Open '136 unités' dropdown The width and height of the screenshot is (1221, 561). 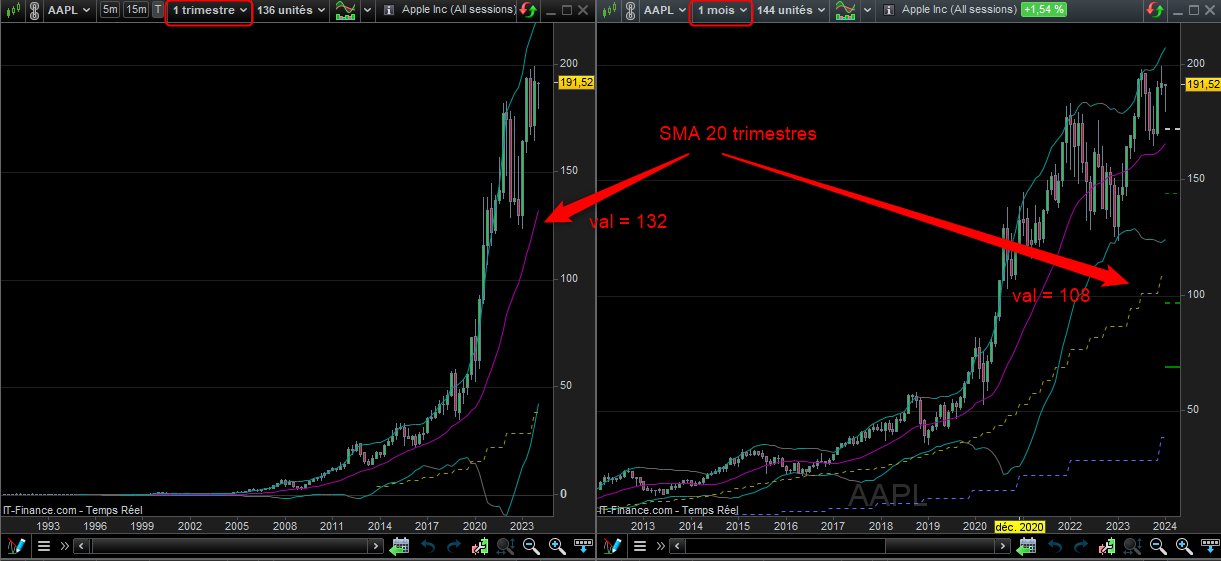click(291, 10)
